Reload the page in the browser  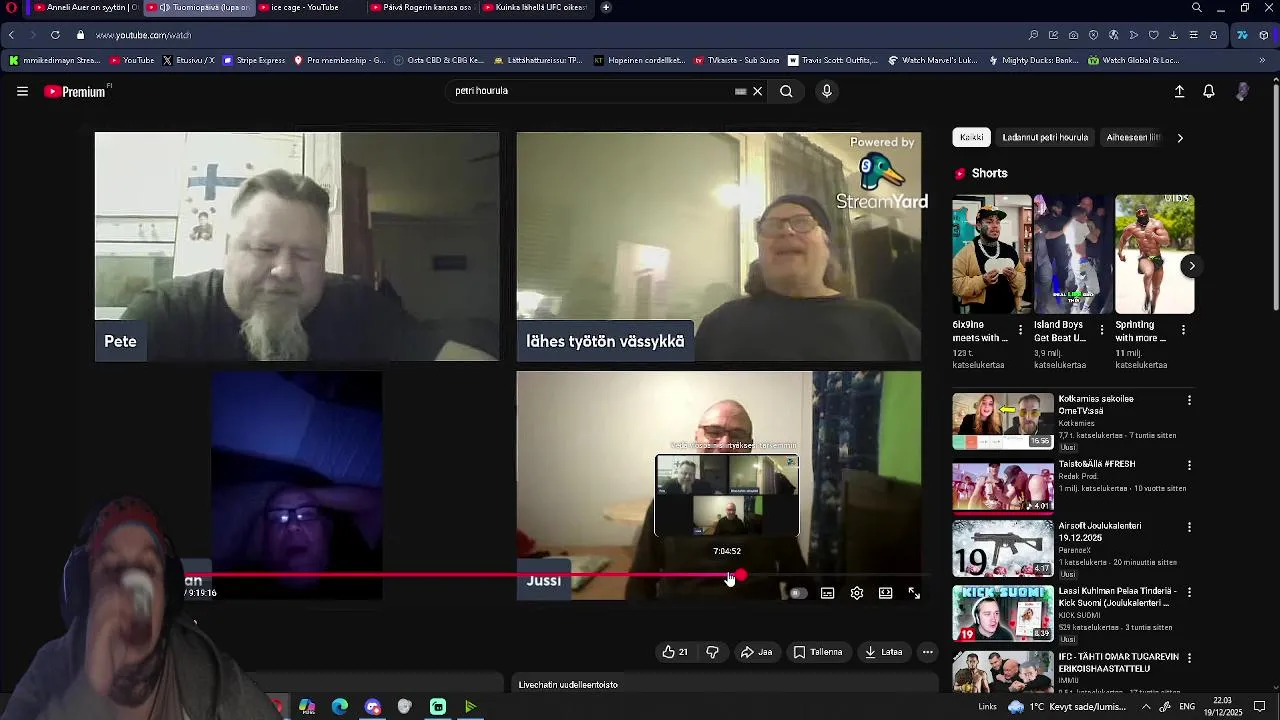tap(55, 35)
